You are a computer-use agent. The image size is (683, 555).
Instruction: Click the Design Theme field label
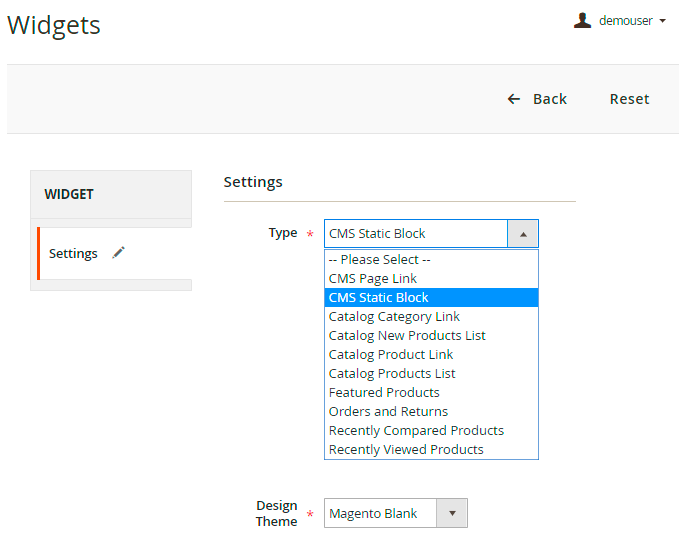(277, 513)
